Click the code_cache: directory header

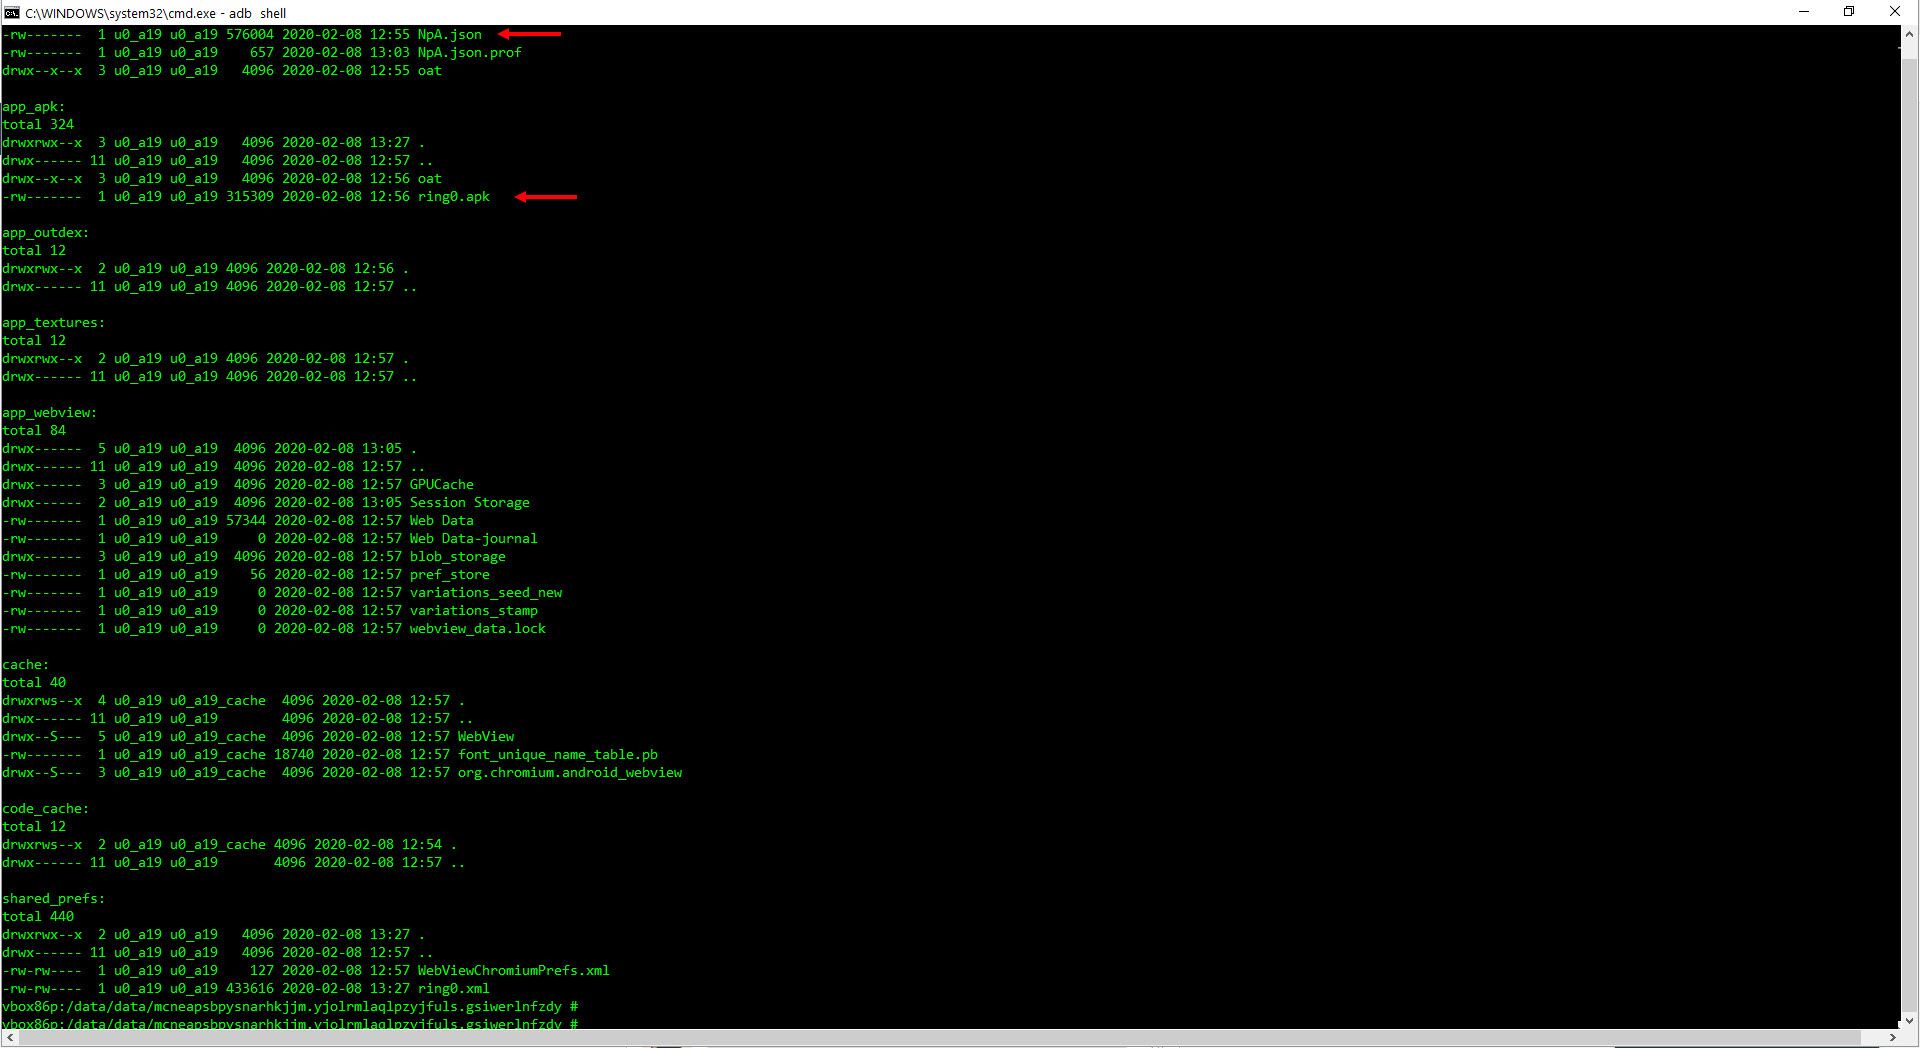coord(45,809)
